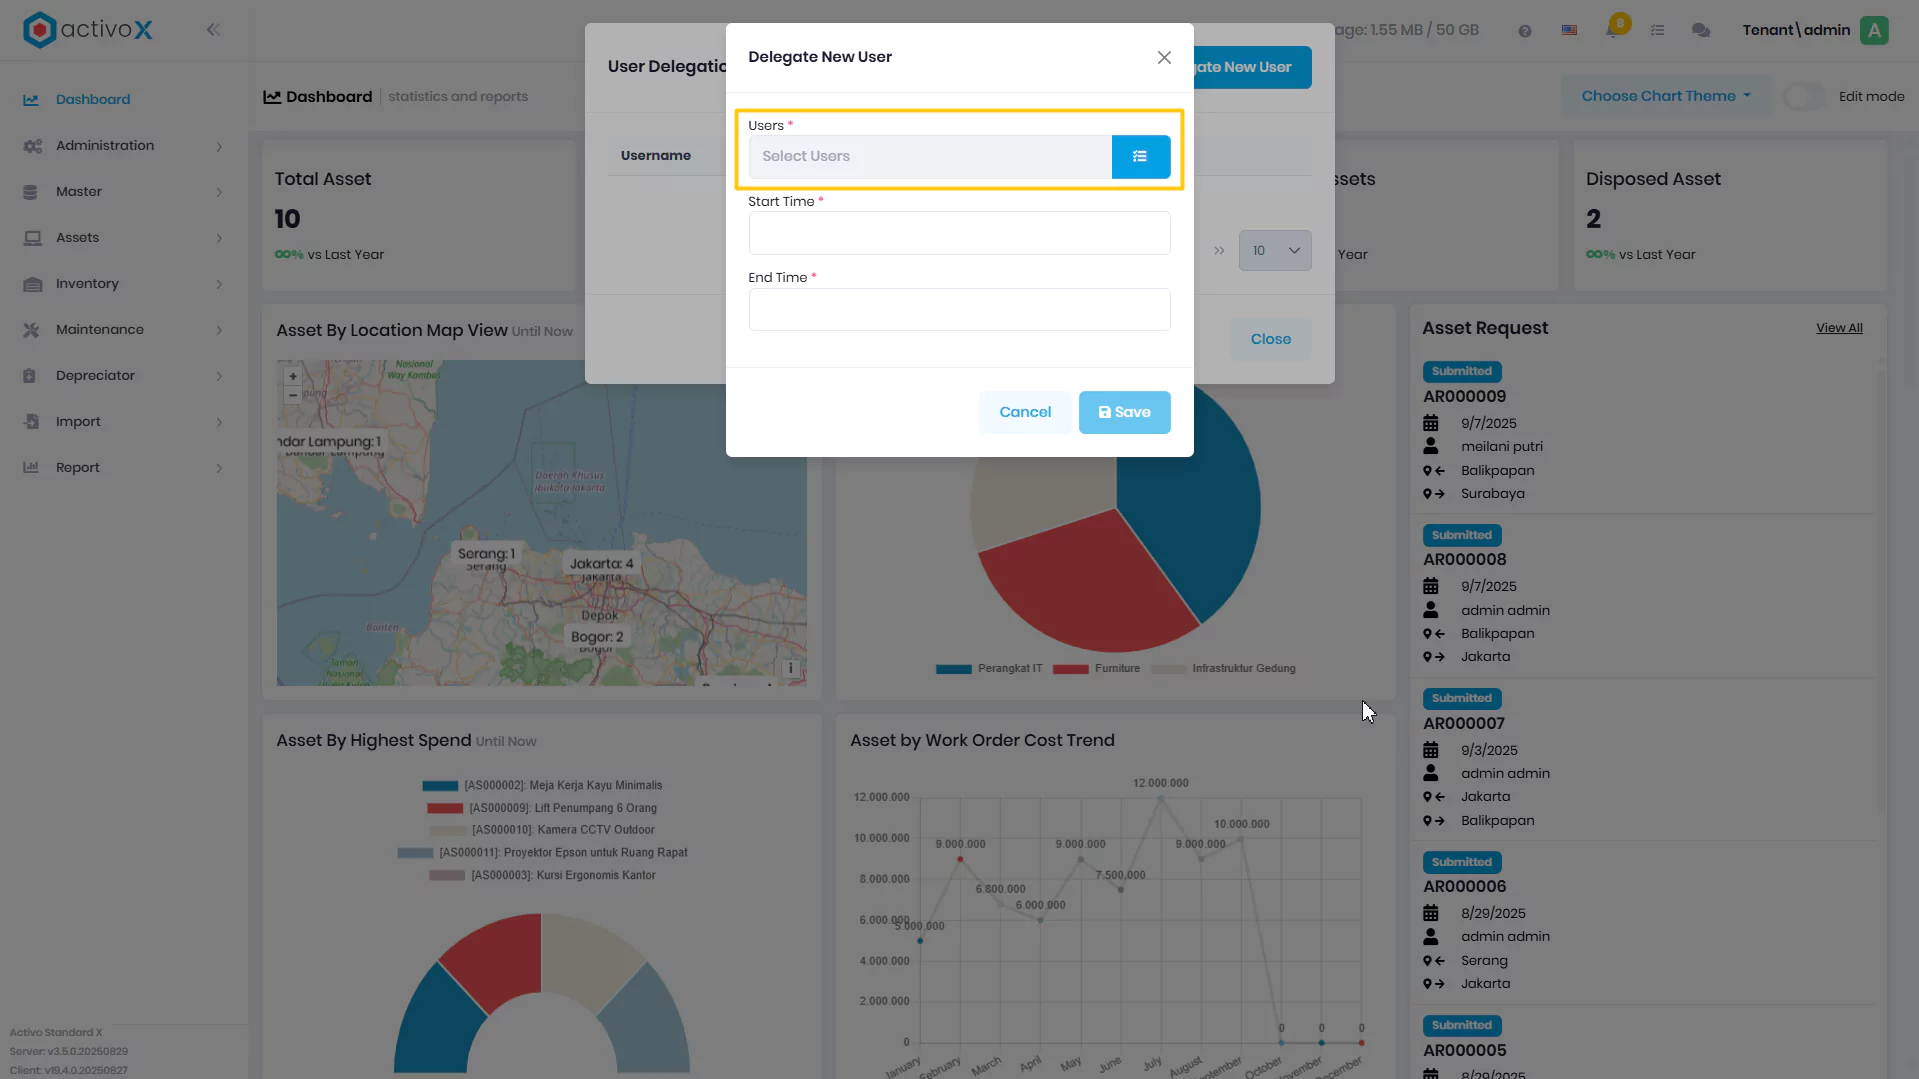Click the Select Users field

tap(930, 156)
